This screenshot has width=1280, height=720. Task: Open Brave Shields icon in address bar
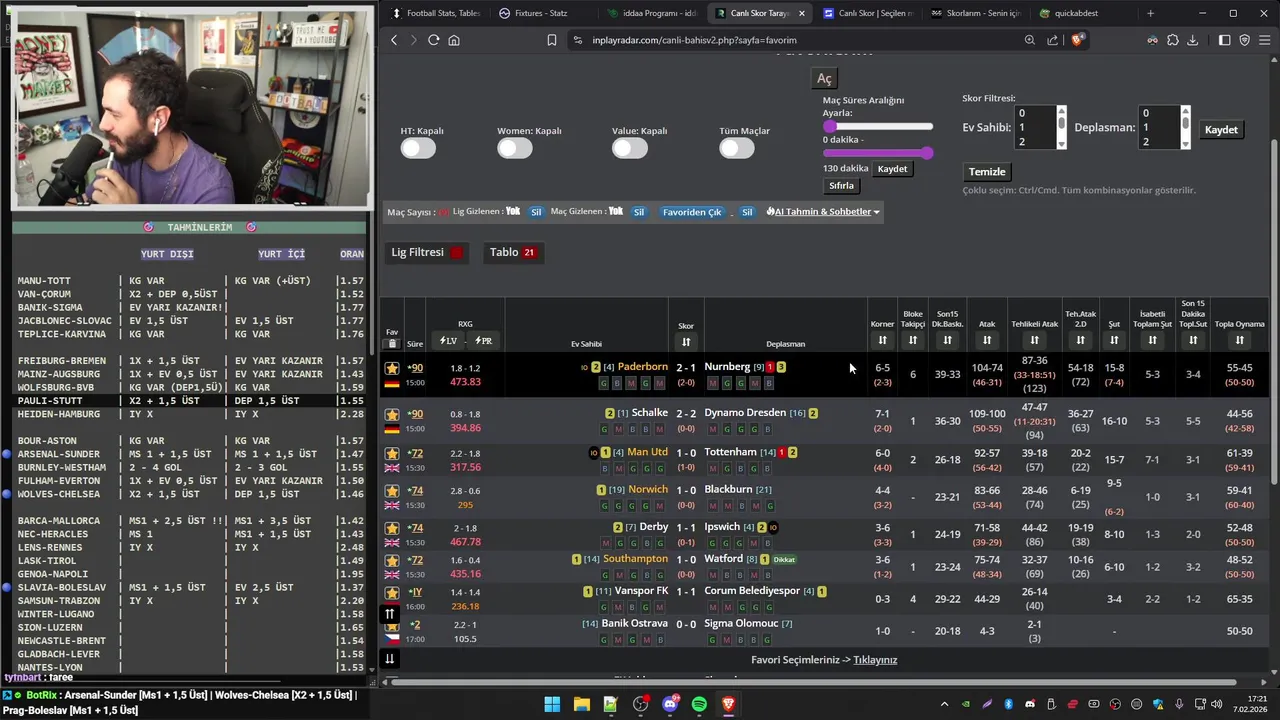1077,40
